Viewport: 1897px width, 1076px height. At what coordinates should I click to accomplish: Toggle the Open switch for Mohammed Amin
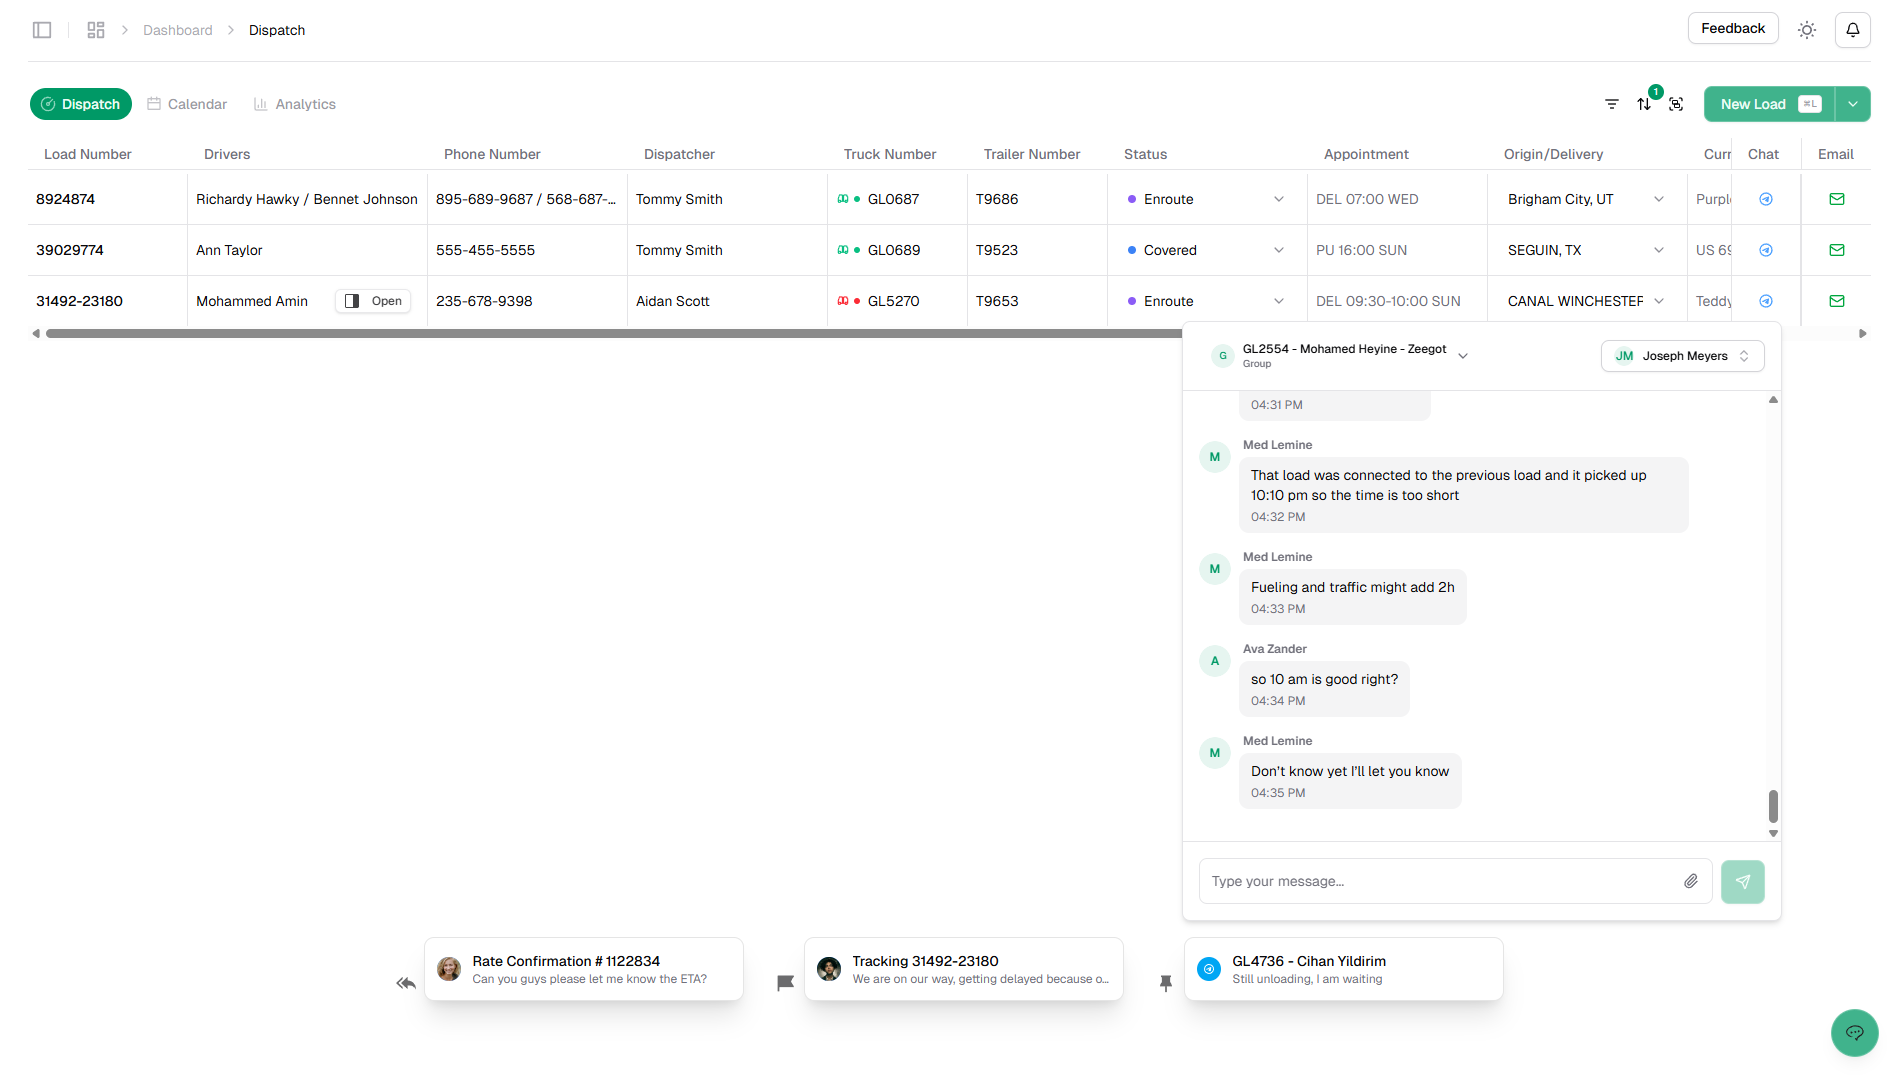point(372,300)
